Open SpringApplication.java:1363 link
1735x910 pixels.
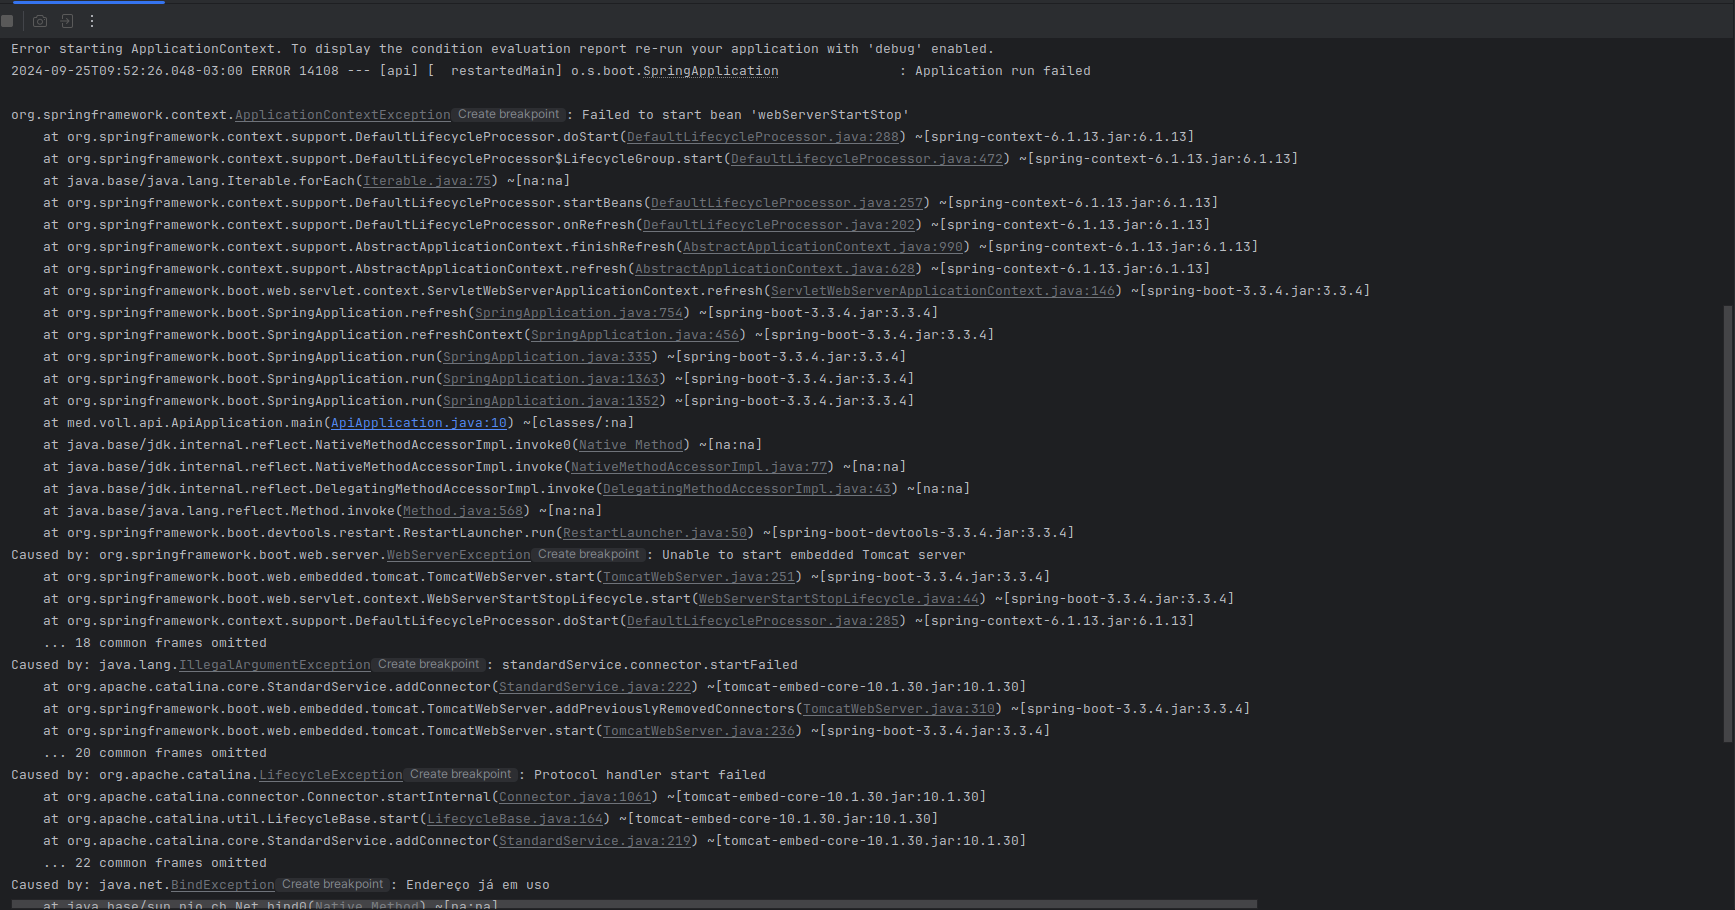pyautogui.click(x=551, y=379)
